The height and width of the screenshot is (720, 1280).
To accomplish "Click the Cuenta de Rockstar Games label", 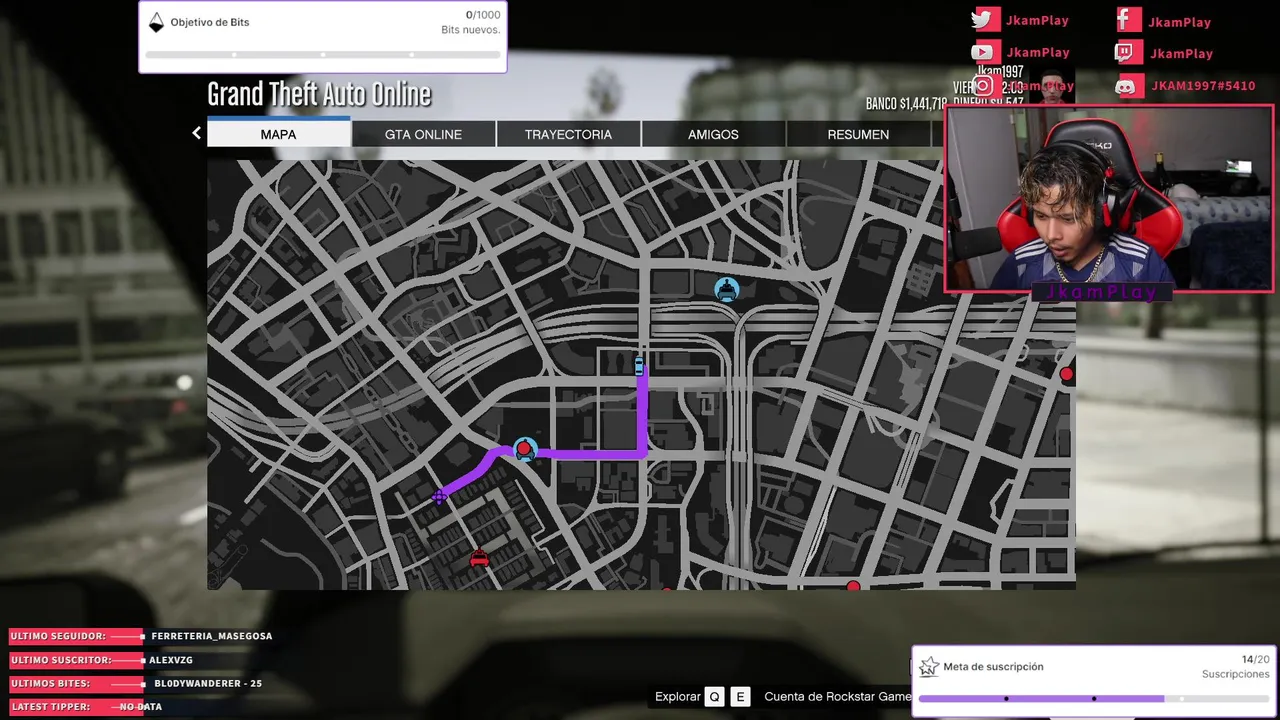I will click(838, 697).
